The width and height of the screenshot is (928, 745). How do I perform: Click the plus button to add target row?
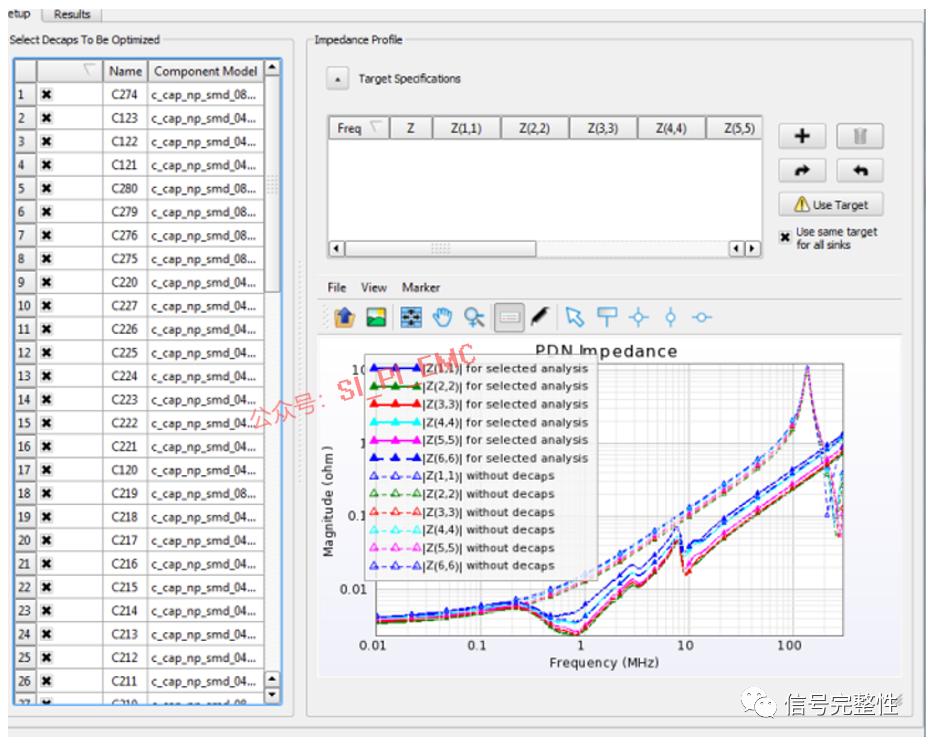802,137
